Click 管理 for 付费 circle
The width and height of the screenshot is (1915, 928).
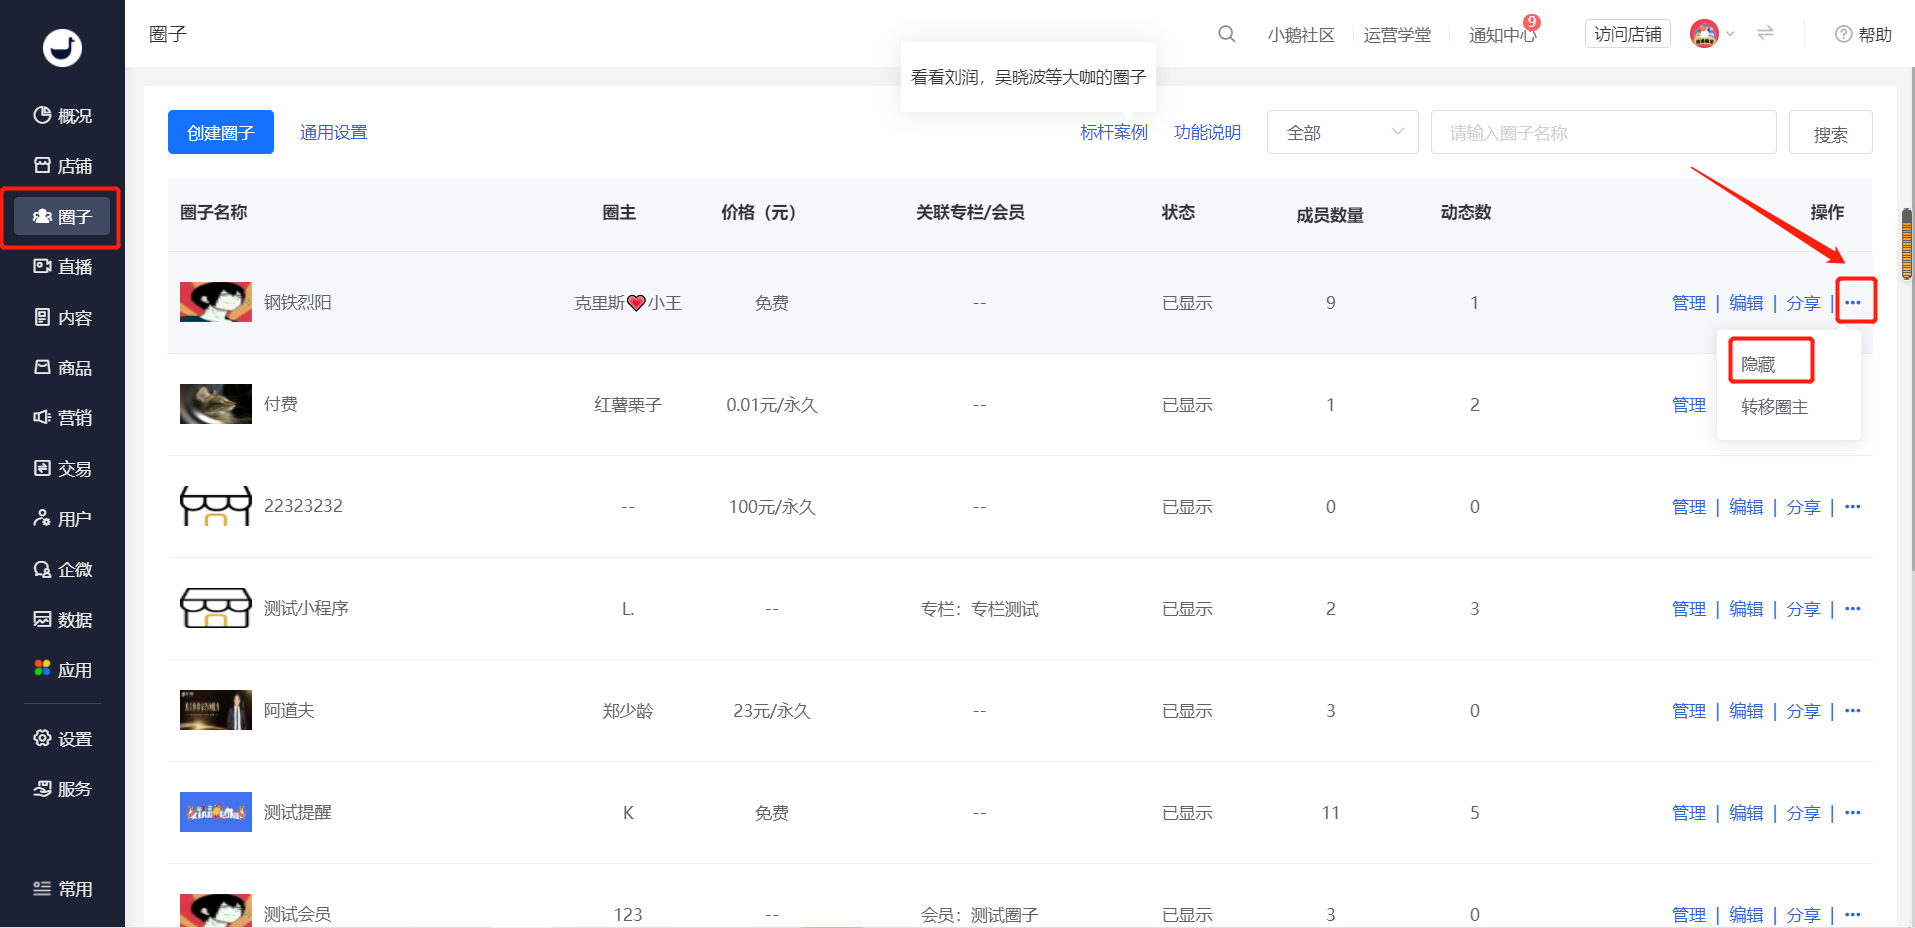tap(1689, 405)
